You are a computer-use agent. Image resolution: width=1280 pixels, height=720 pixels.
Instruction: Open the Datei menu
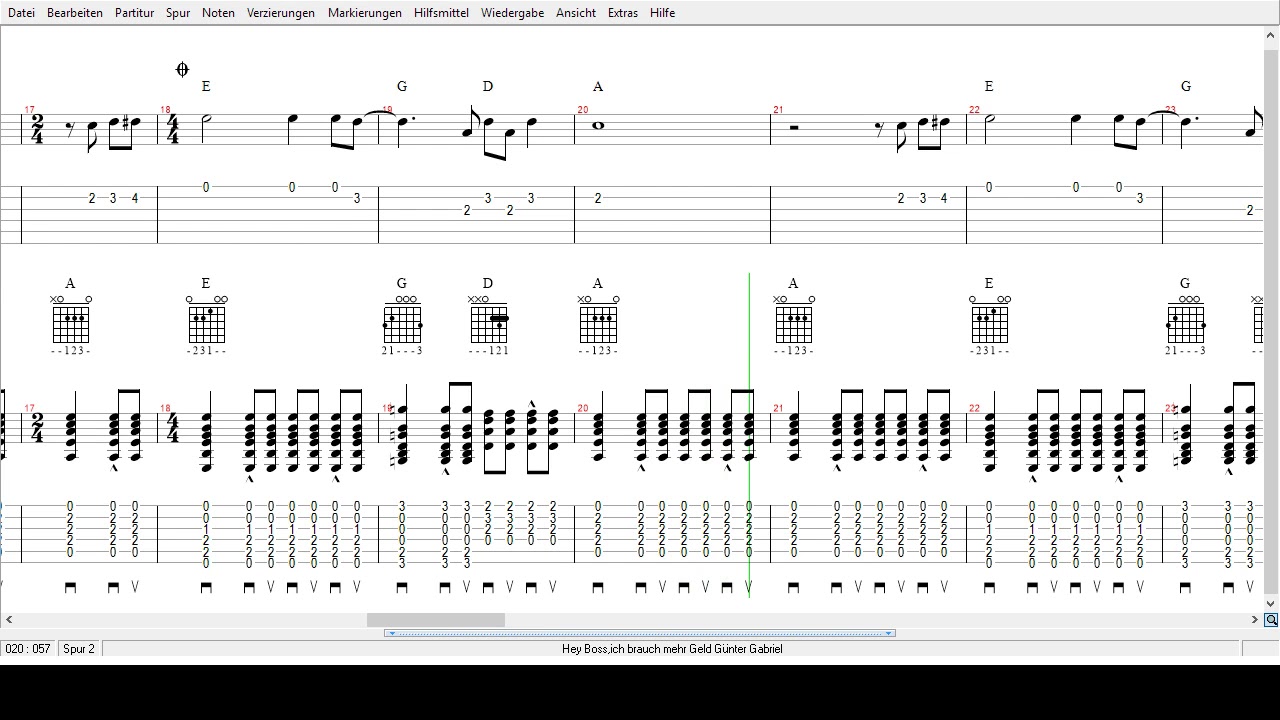click(x=21, y=13)
